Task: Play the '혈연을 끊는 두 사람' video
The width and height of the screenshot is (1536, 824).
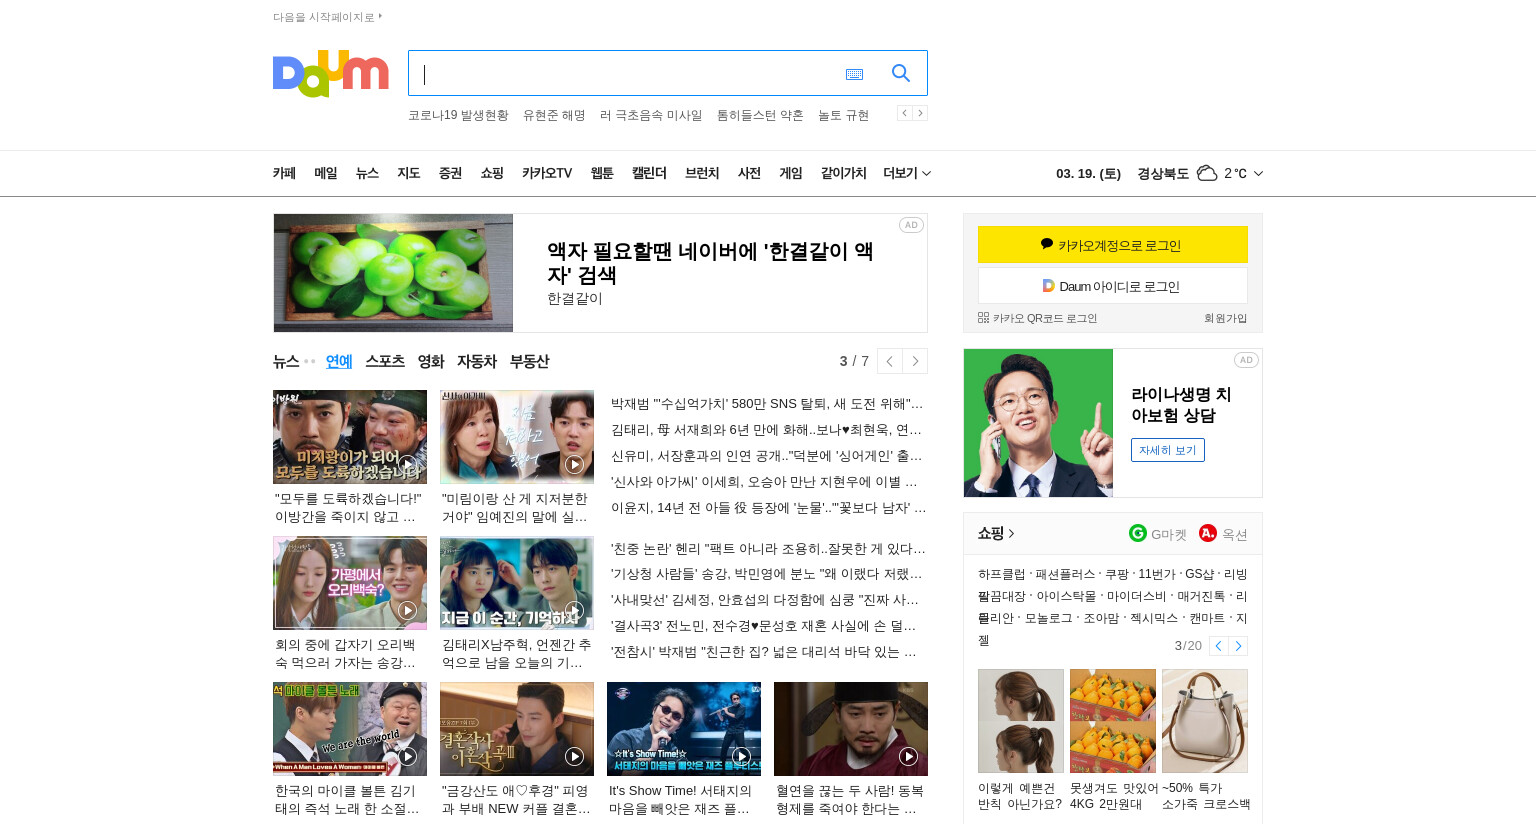Action: (851, 729)
